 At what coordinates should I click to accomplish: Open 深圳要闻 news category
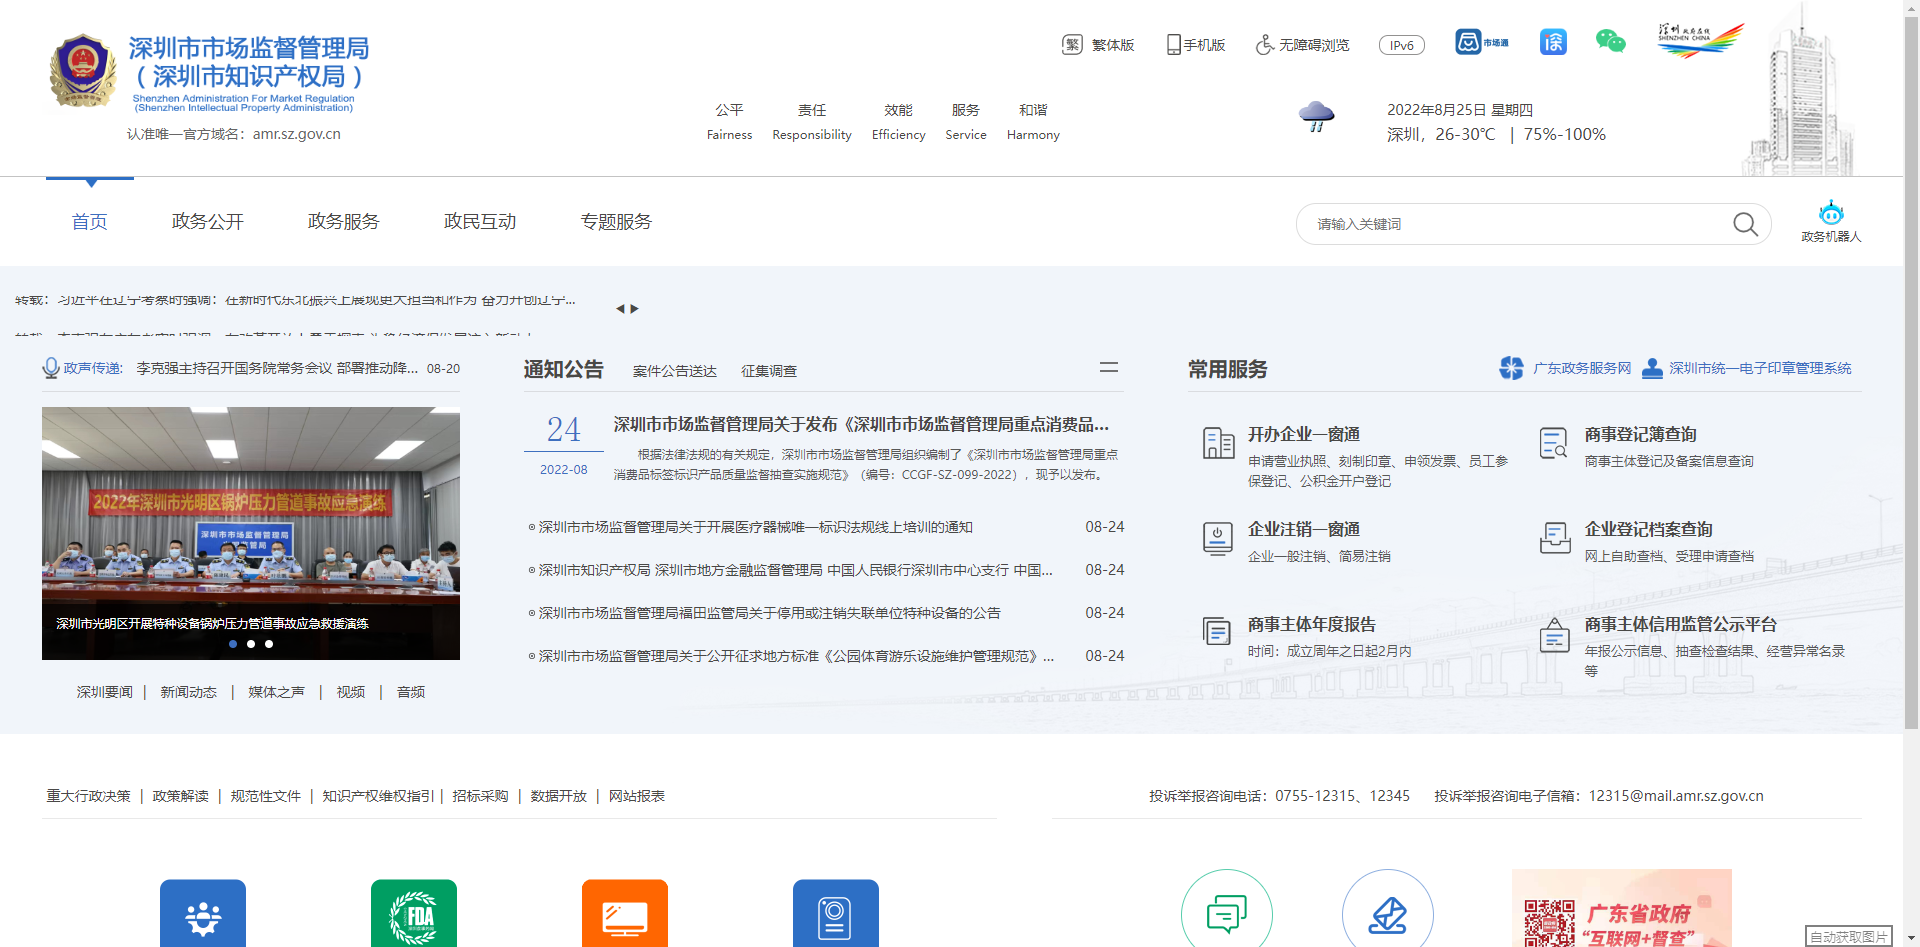tap(105, 692)
